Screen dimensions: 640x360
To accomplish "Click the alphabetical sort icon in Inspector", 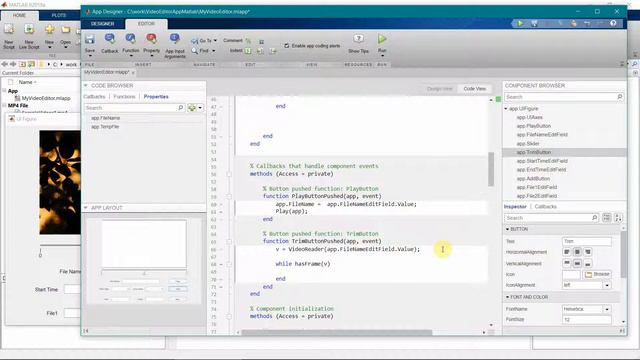I will [618, 218].
